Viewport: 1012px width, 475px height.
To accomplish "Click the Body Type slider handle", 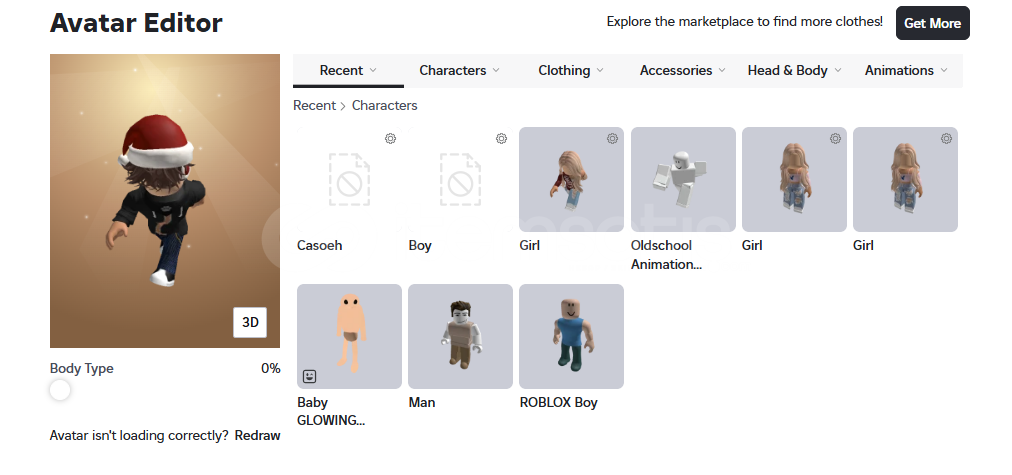I will 60,390.
